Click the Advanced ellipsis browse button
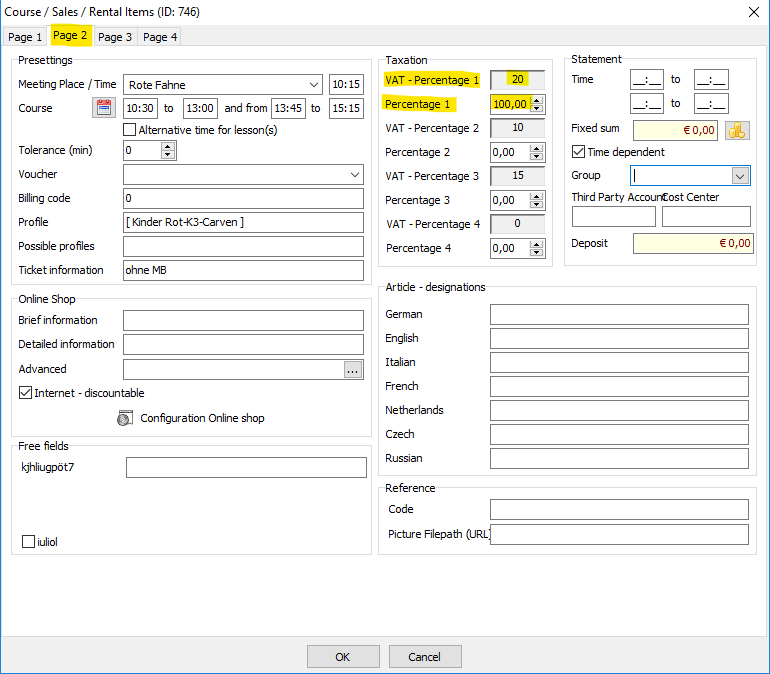Screen dimensions: 770x674 353,370
